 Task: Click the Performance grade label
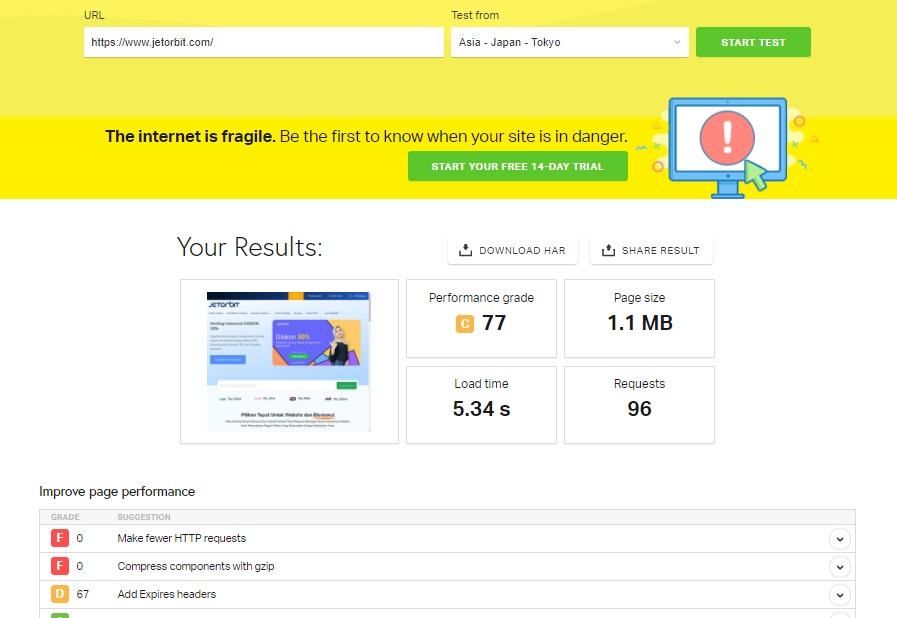481,298
